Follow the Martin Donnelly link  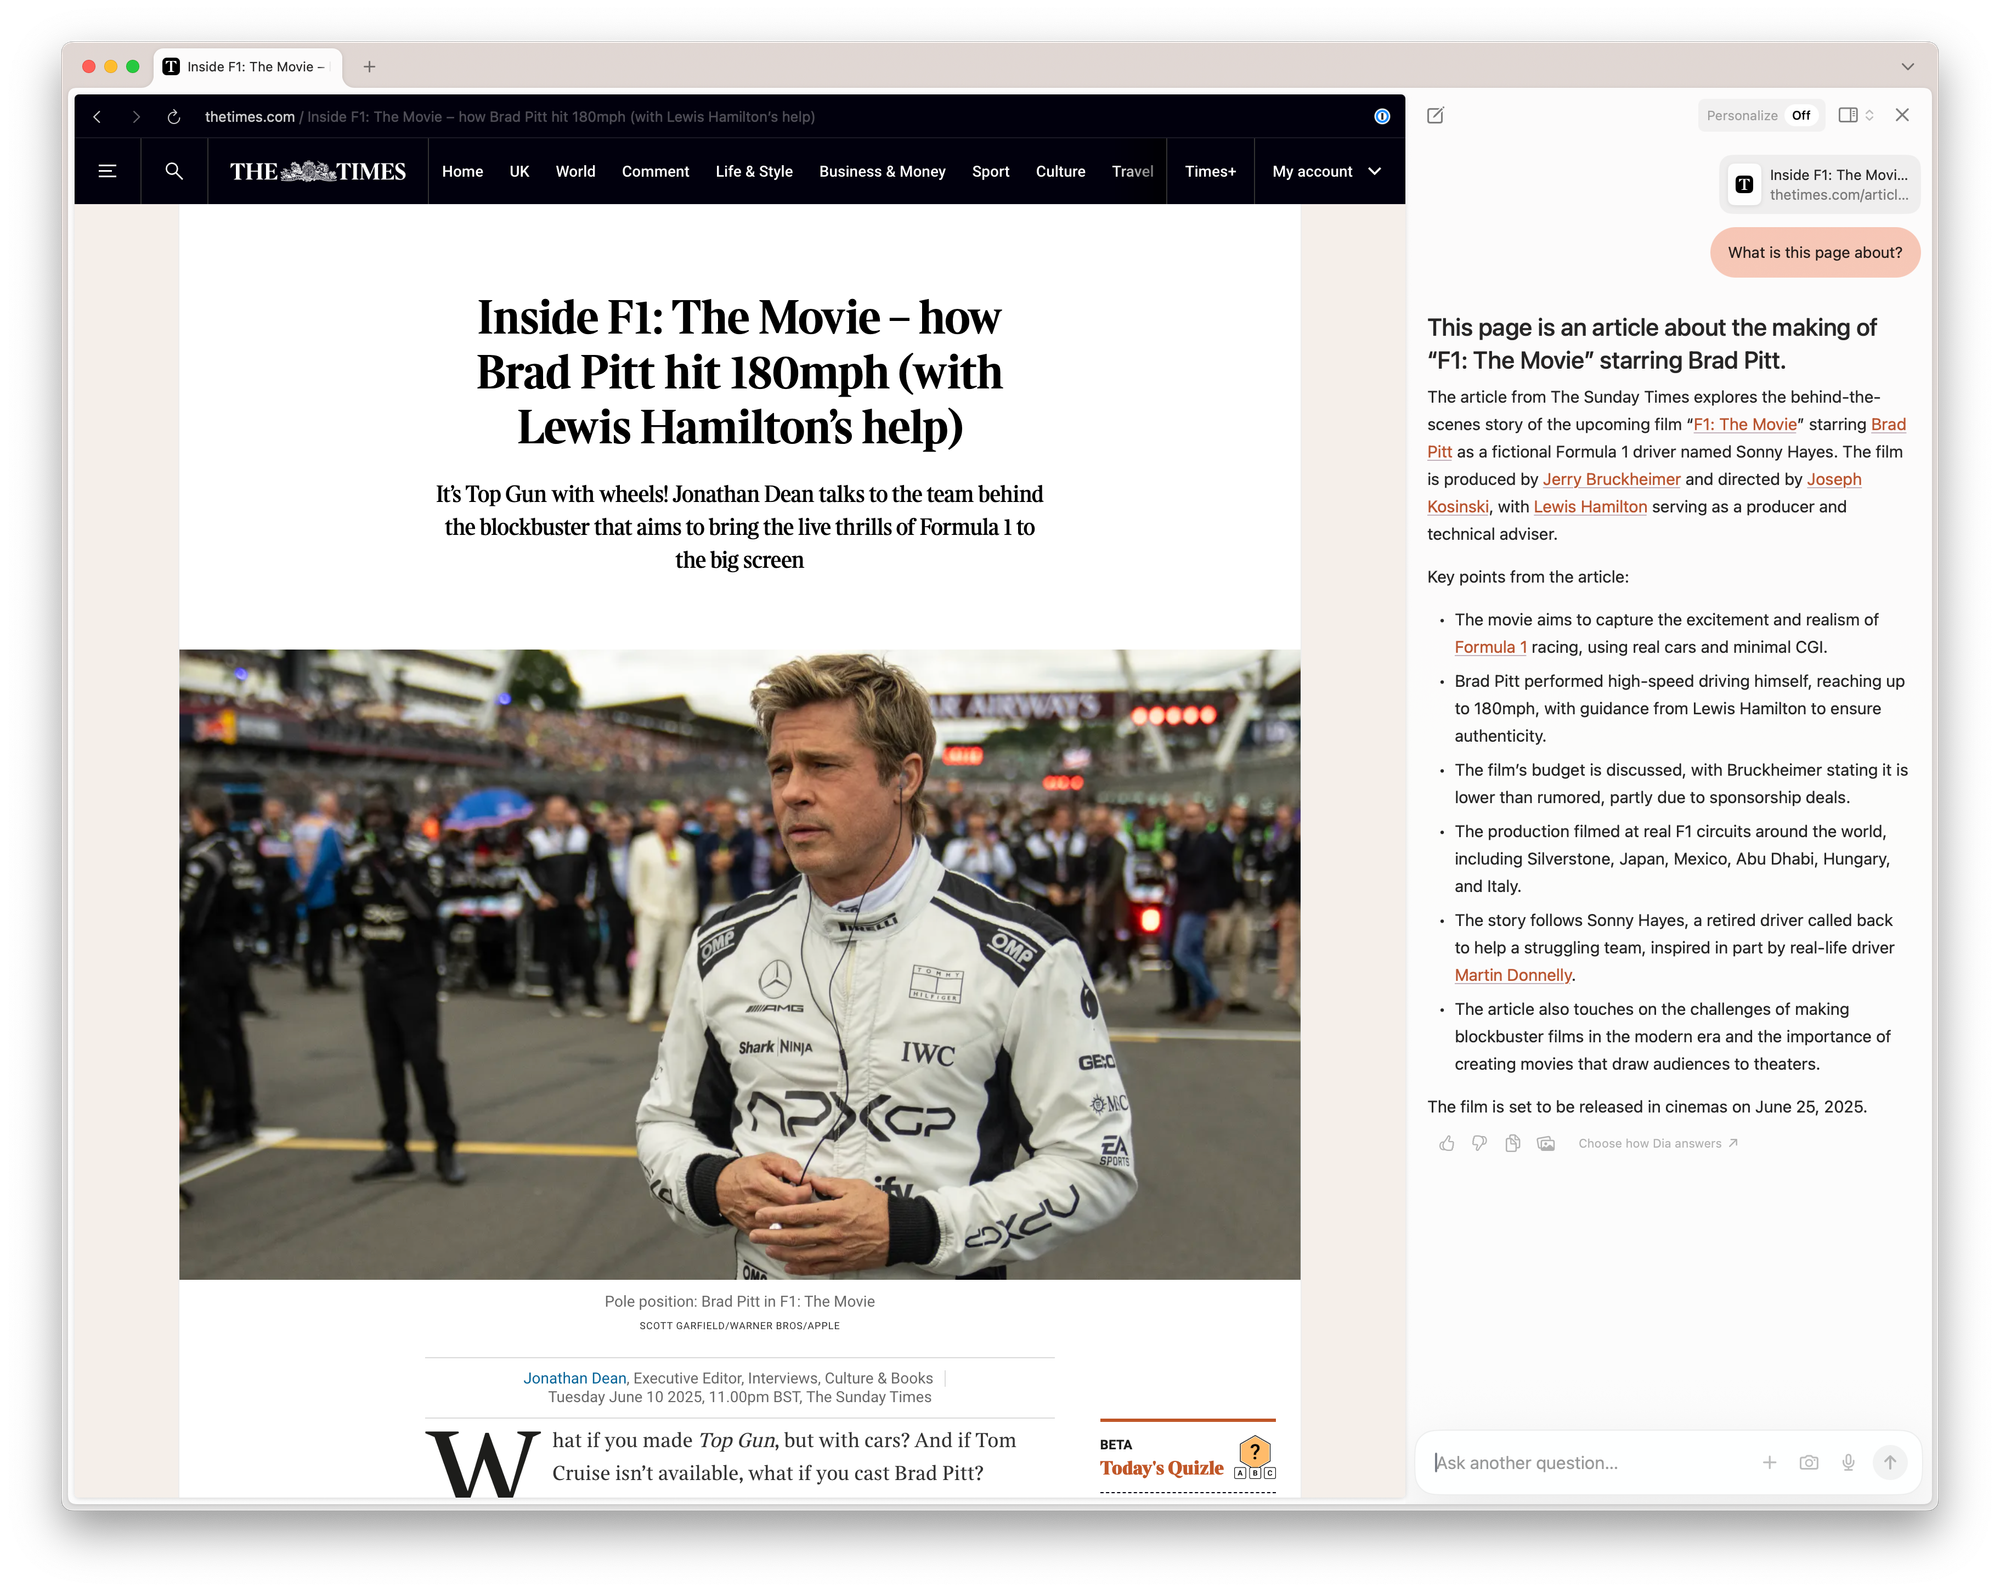coord(1513,975)
